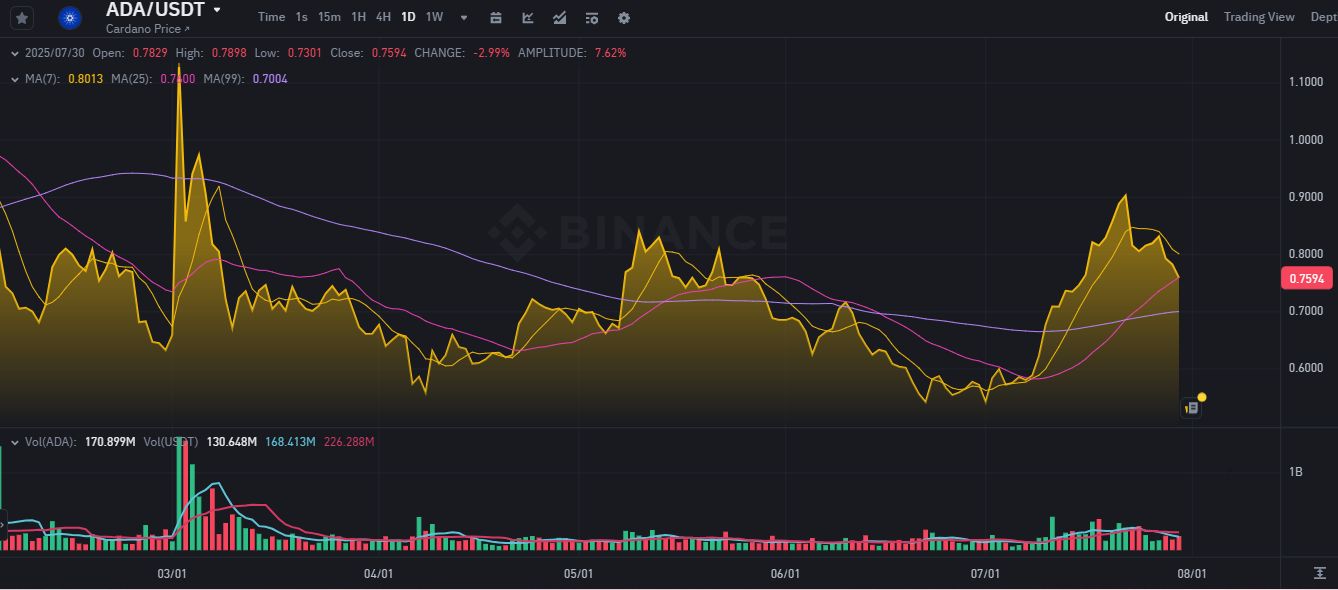Select the 15m interval
The image size is (1338, 590).
329,17
